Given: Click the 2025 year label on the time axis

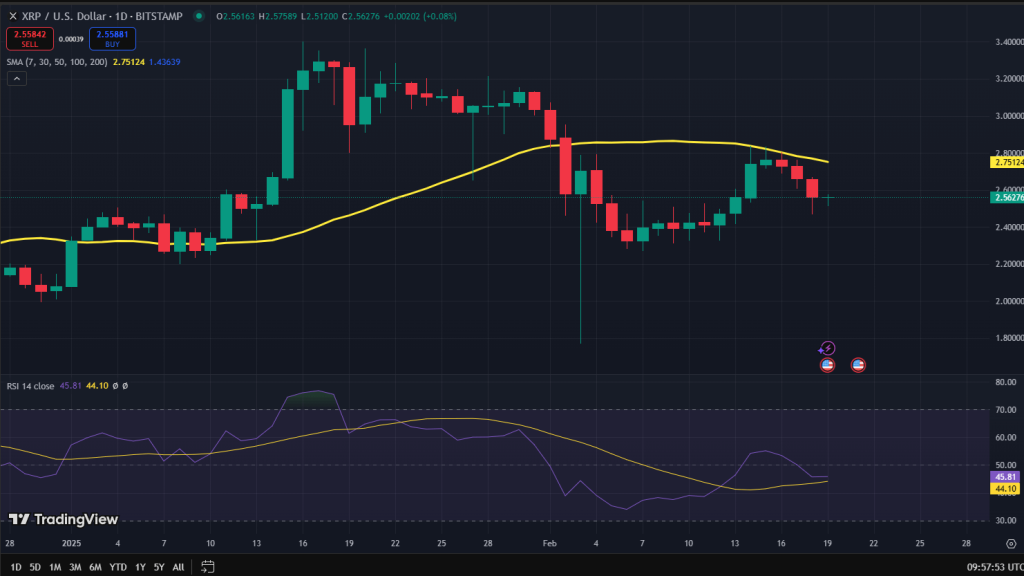Looking at the screenshot, I should (x=71, y=543).
